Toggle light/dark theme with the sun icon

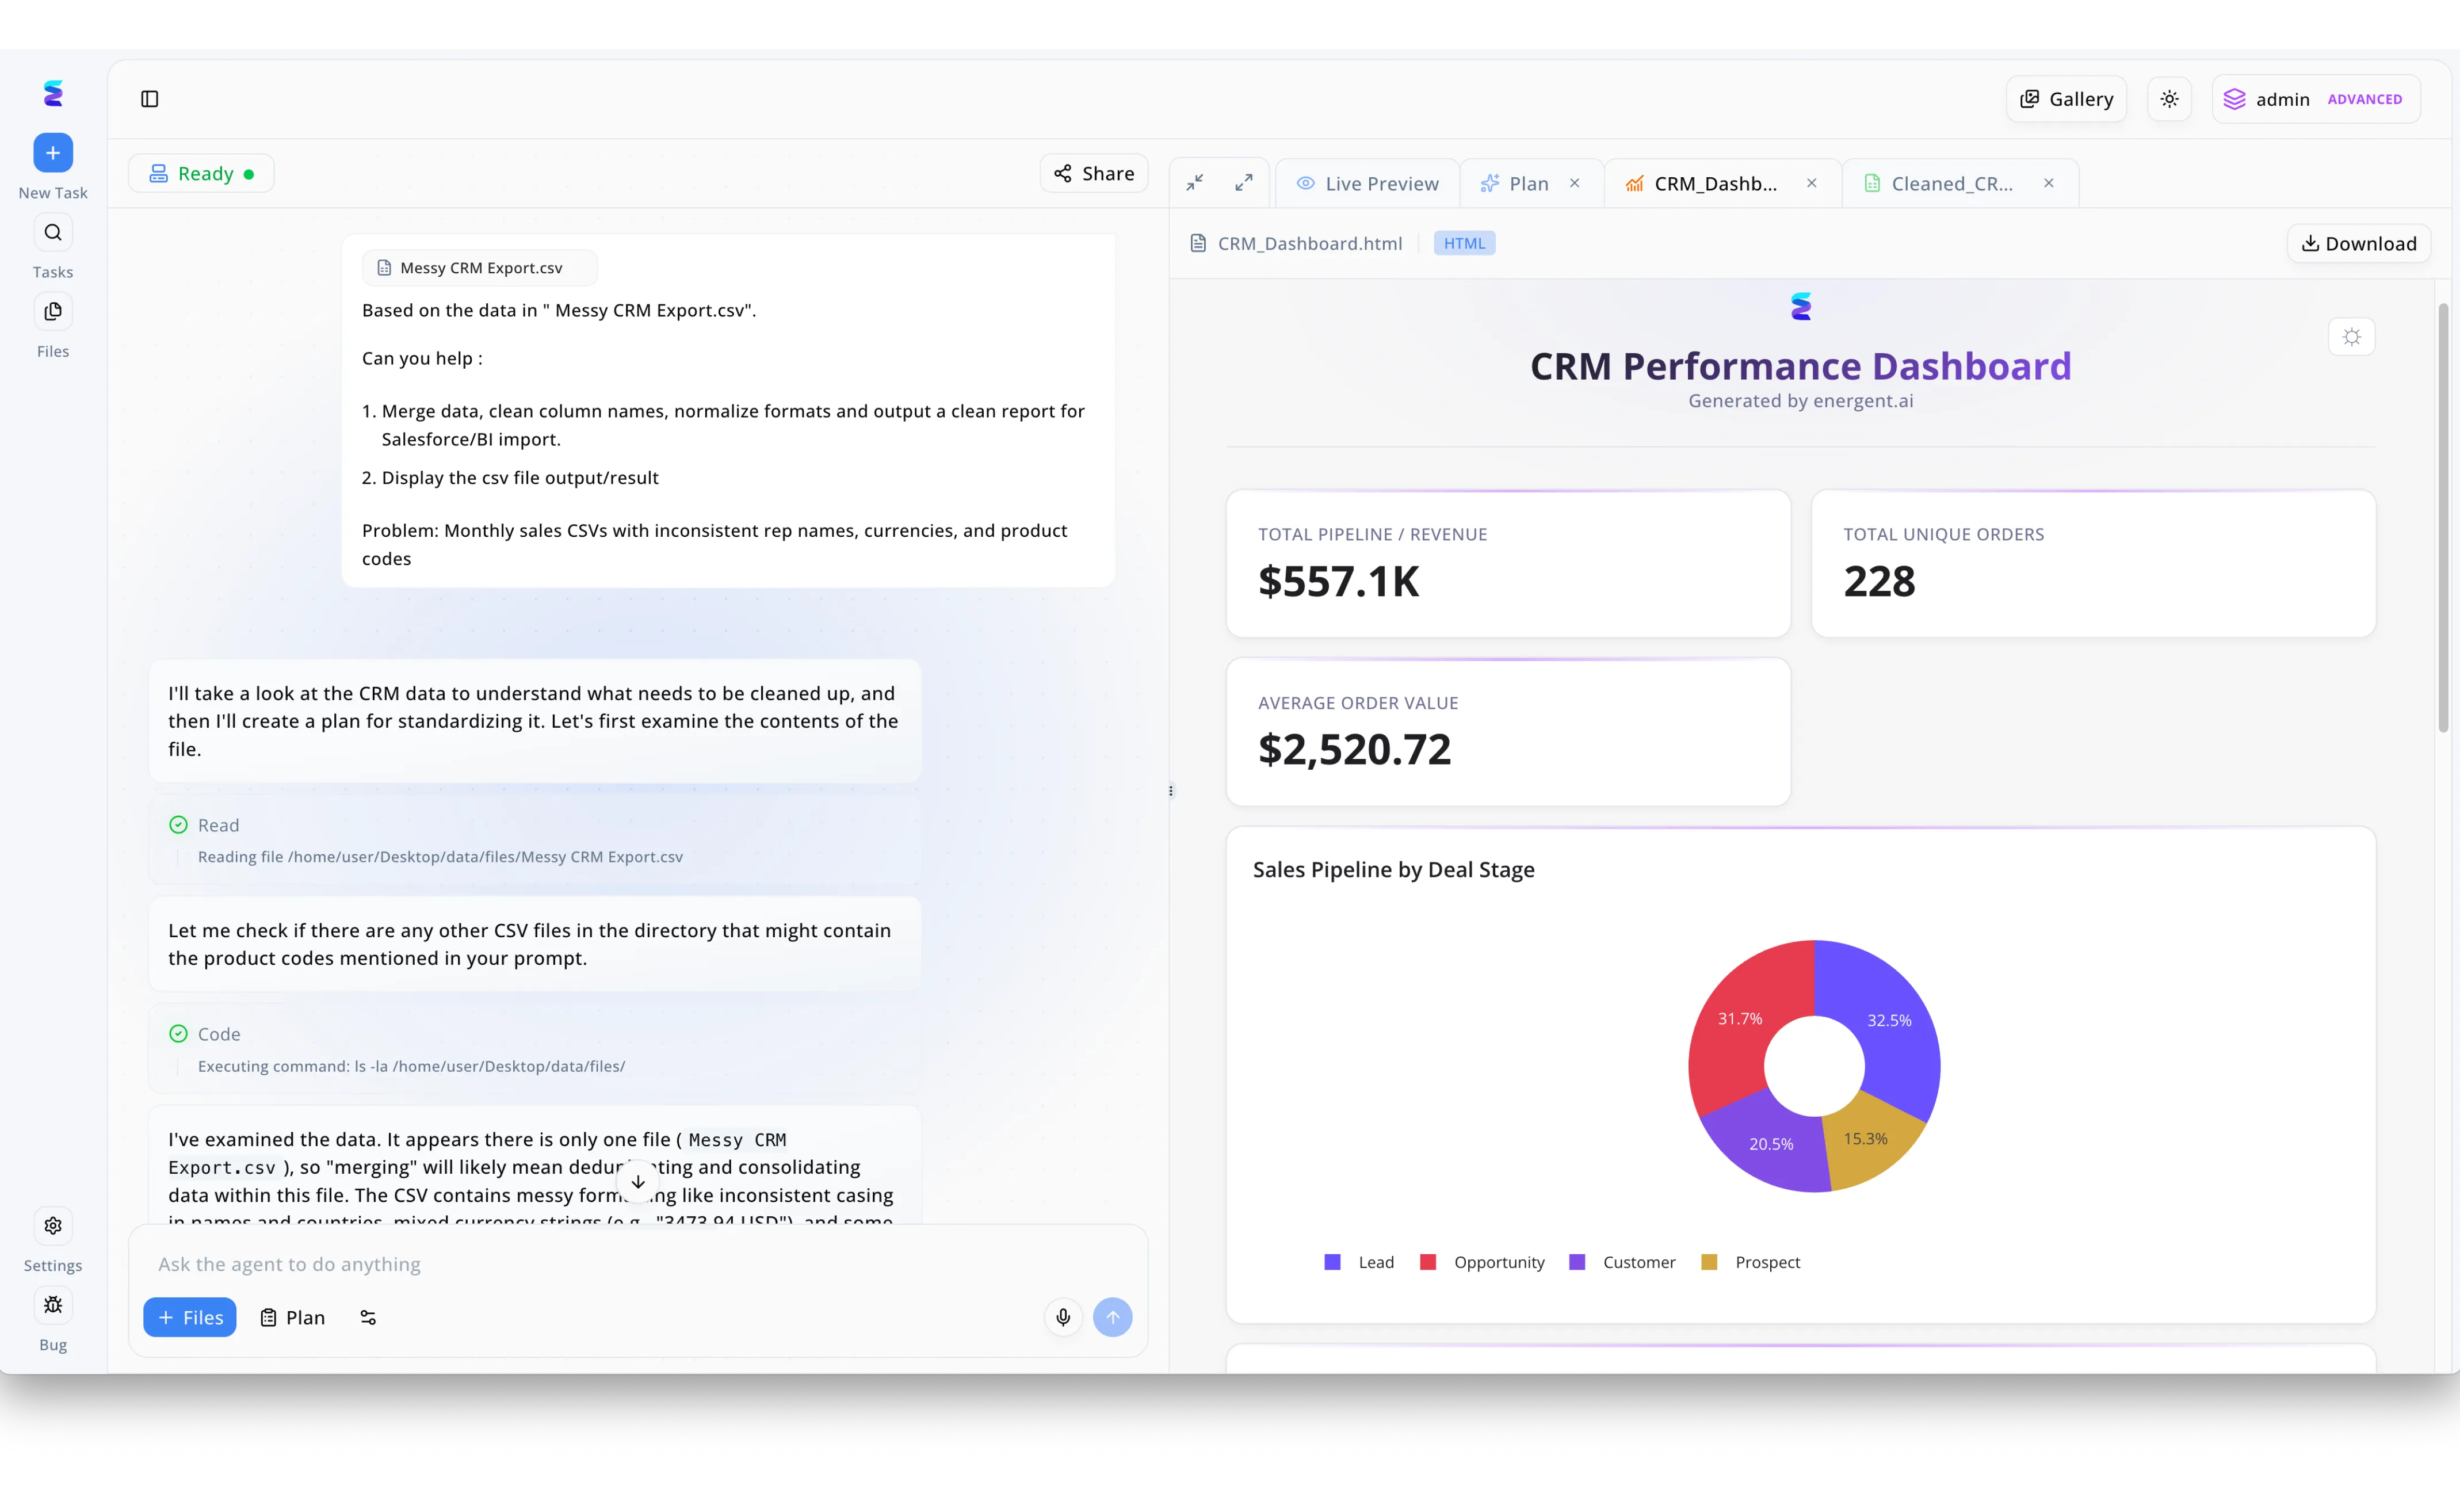click(x=2169, y=98)
